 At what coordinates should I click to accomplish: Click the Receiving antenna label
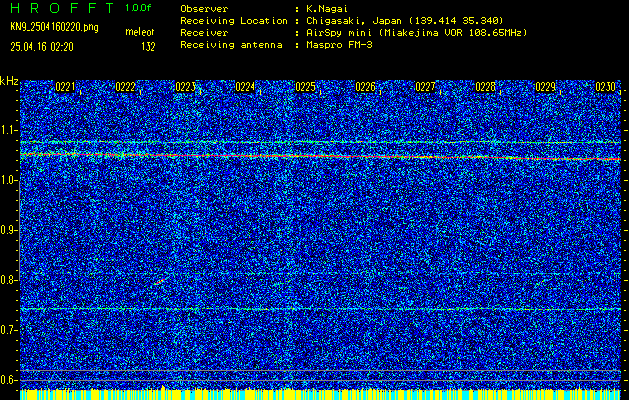pos(231,45)
